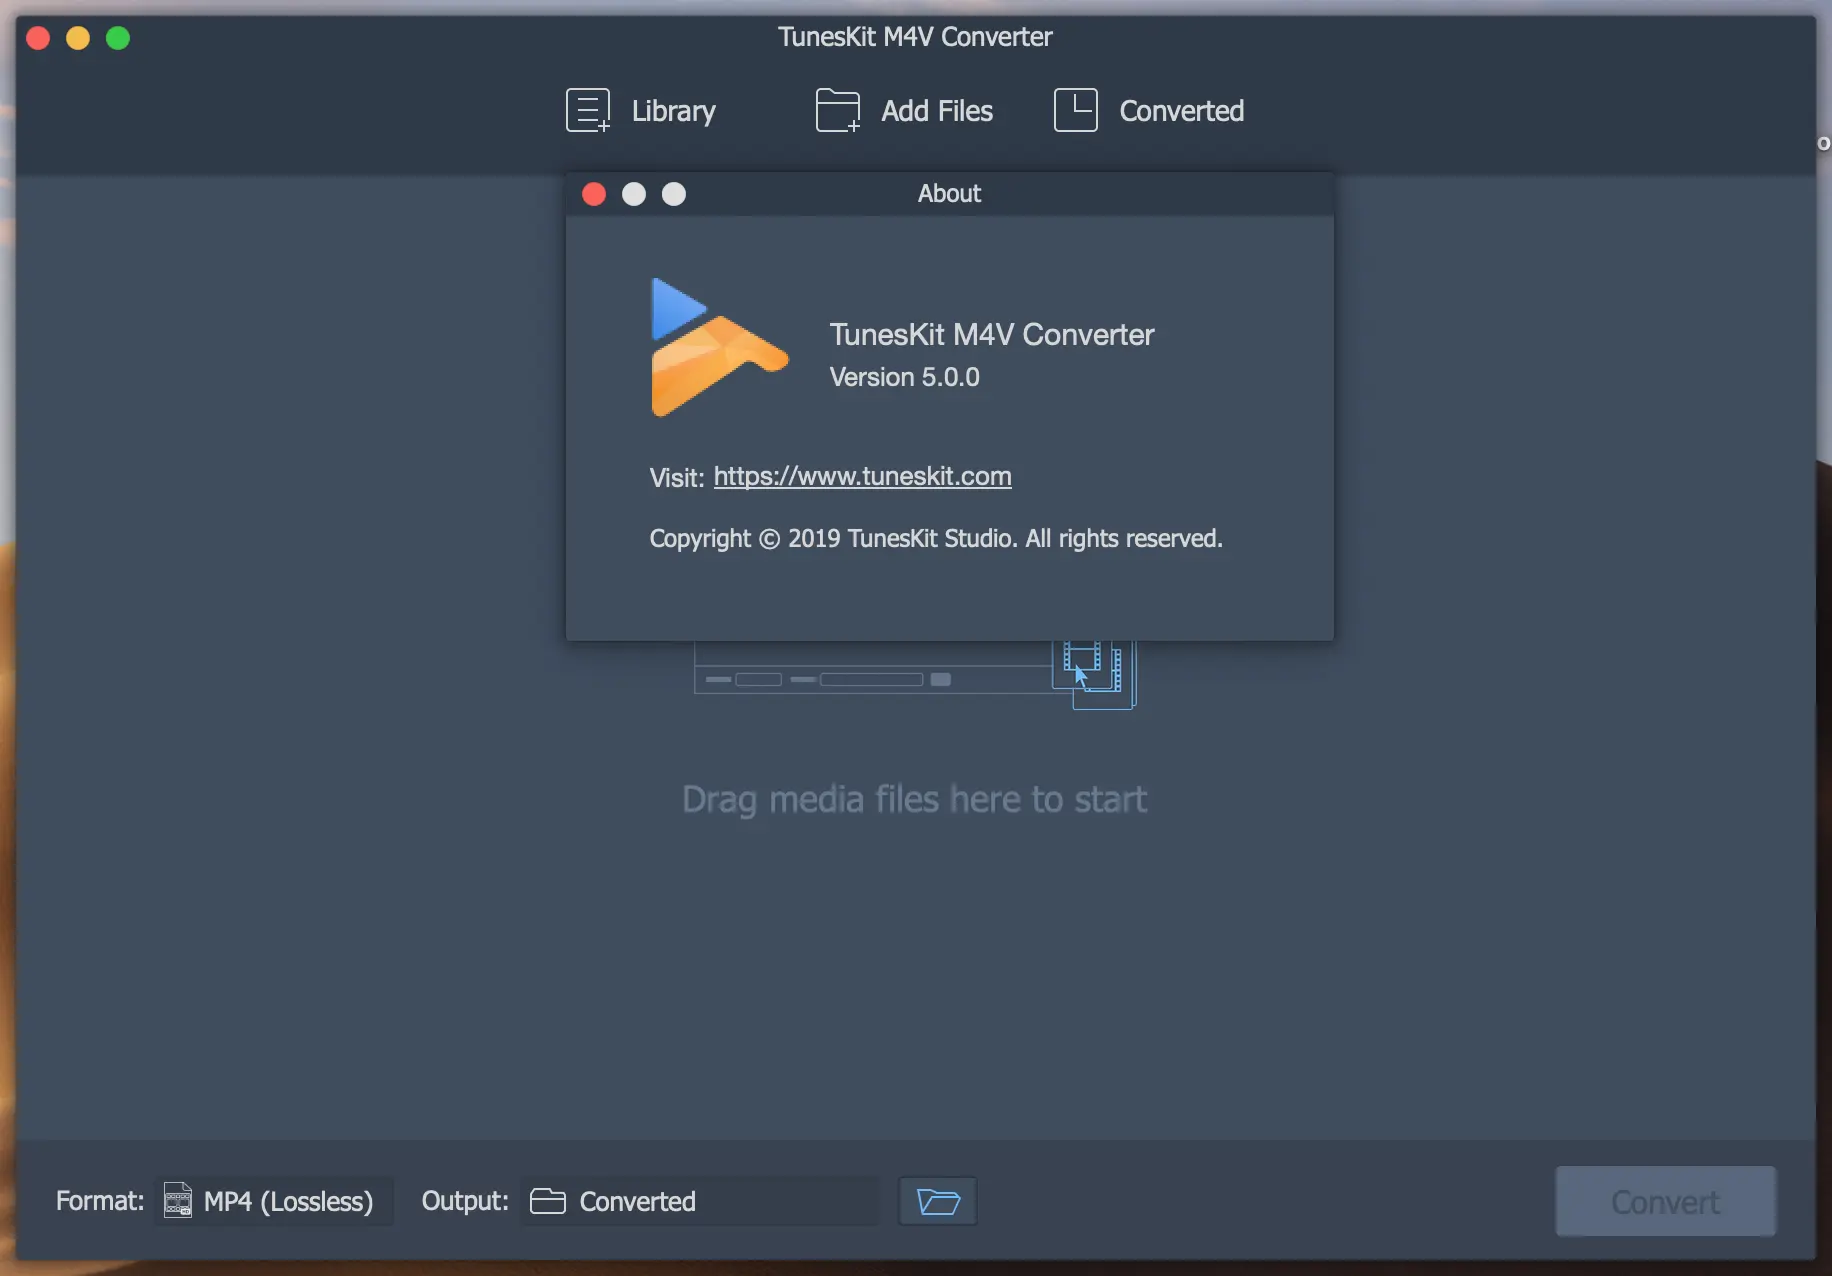Click the Converted output folder field
This screenshot has height=1276, width=1832.
pyautogui.click(x=700, y=1201)
